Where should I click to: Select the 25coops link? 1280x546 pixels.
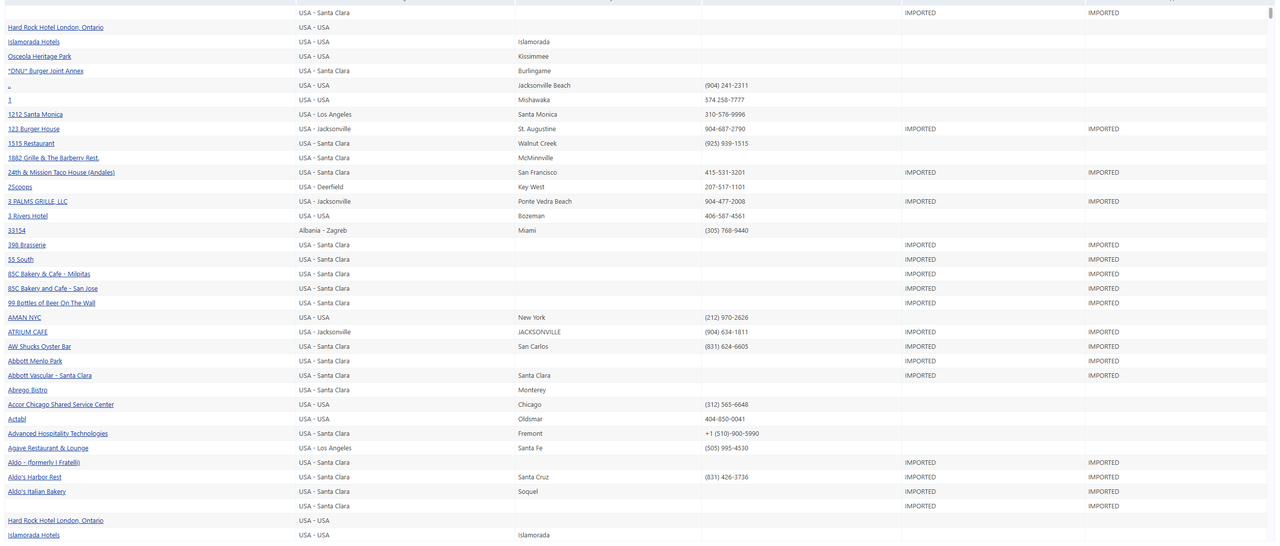click(x=20, y=187)
